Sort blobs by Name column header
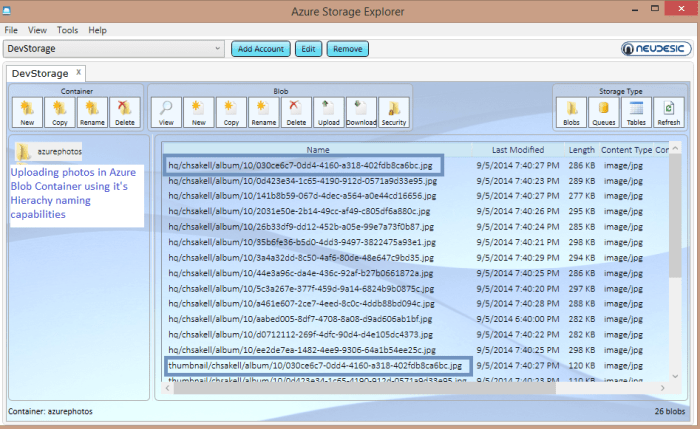The width and height of the screenshot is (700, 429). (318, 150)
